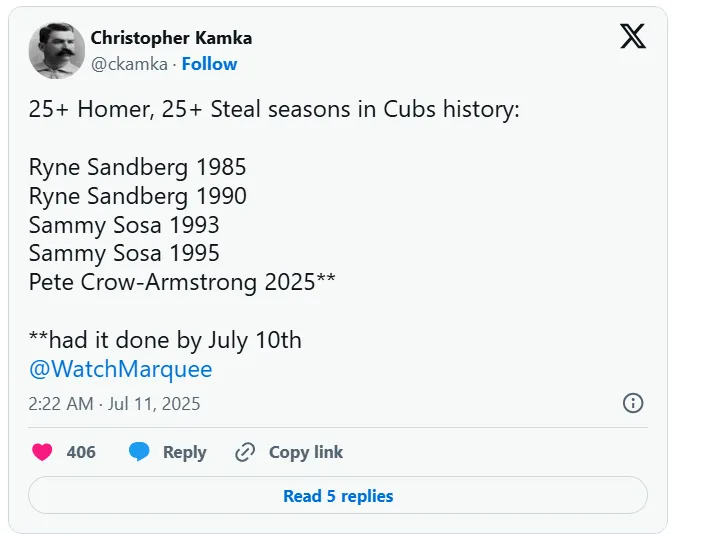Click the Ryne Sandberg 1985 line
714x534 pixels.
click(138, 167)
